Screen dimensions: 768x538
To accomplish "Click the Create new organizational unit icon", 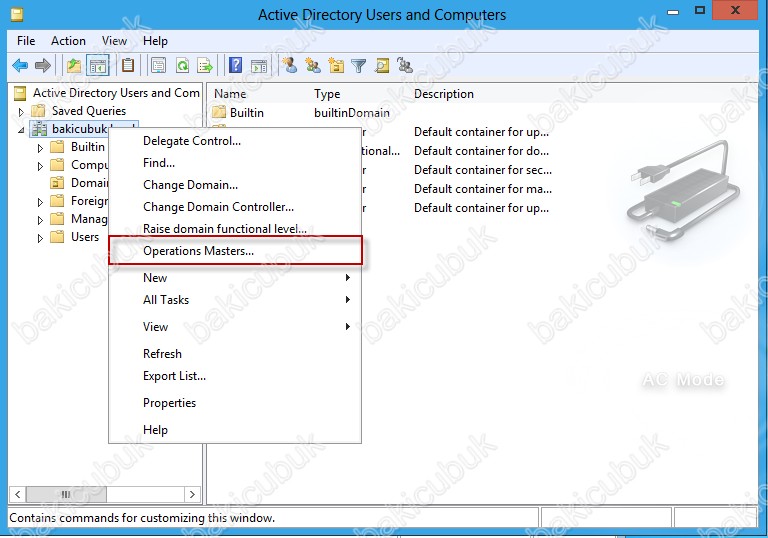I will [x=336, y=65].
